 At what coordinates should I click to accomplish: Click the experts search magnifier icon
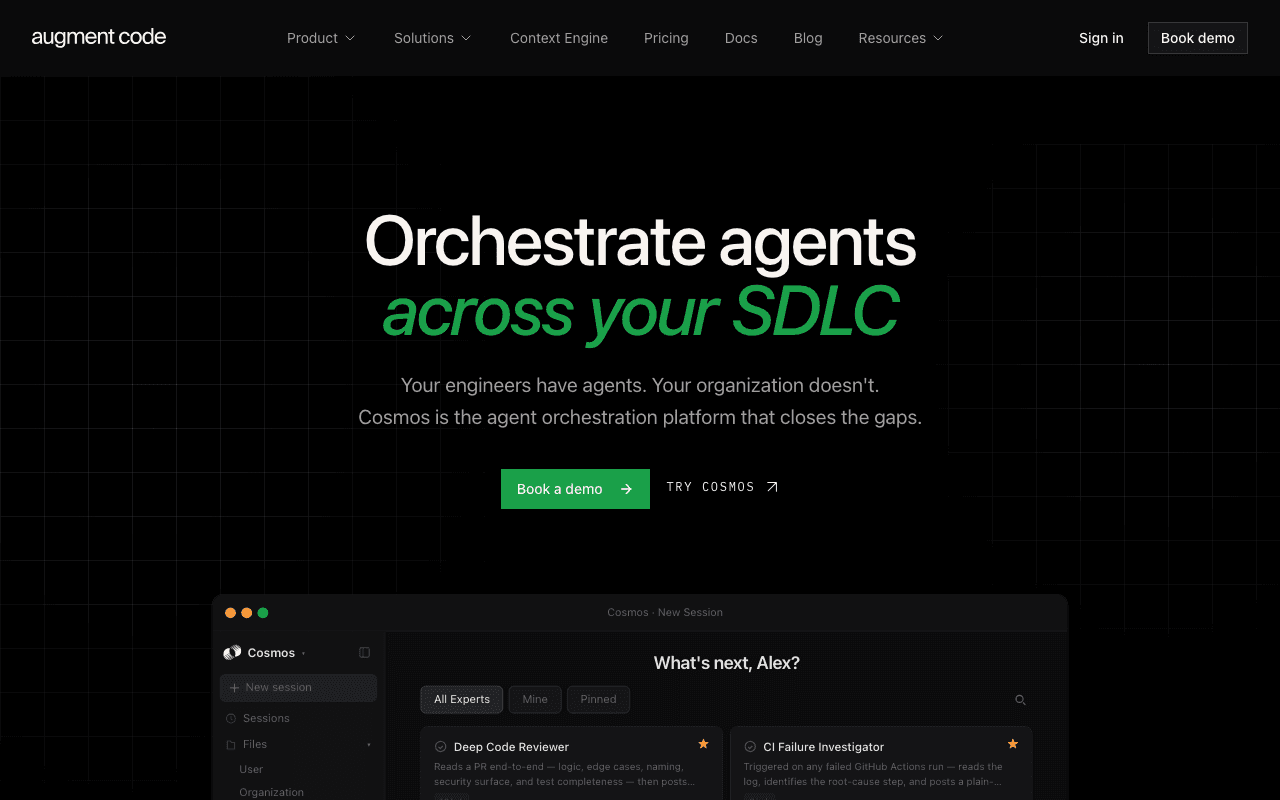pos(1020,700)
